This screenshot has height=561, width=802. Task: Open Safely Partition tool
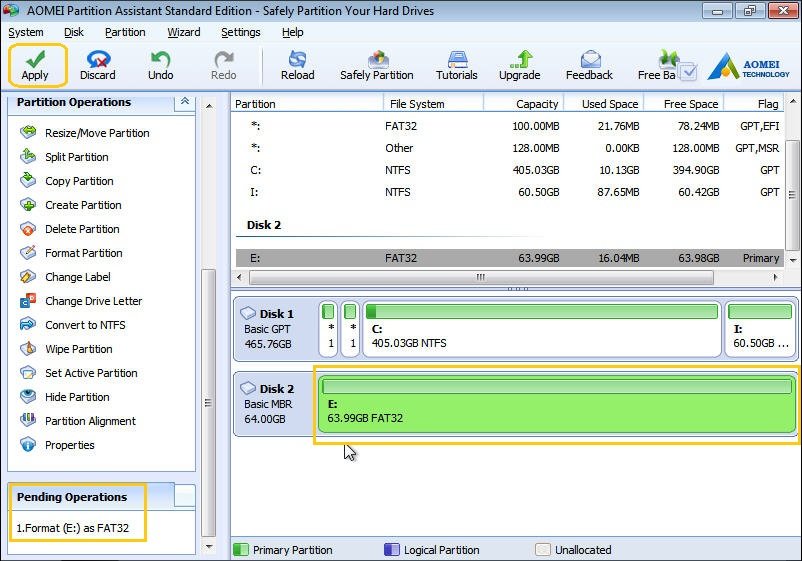pos(377,65)
